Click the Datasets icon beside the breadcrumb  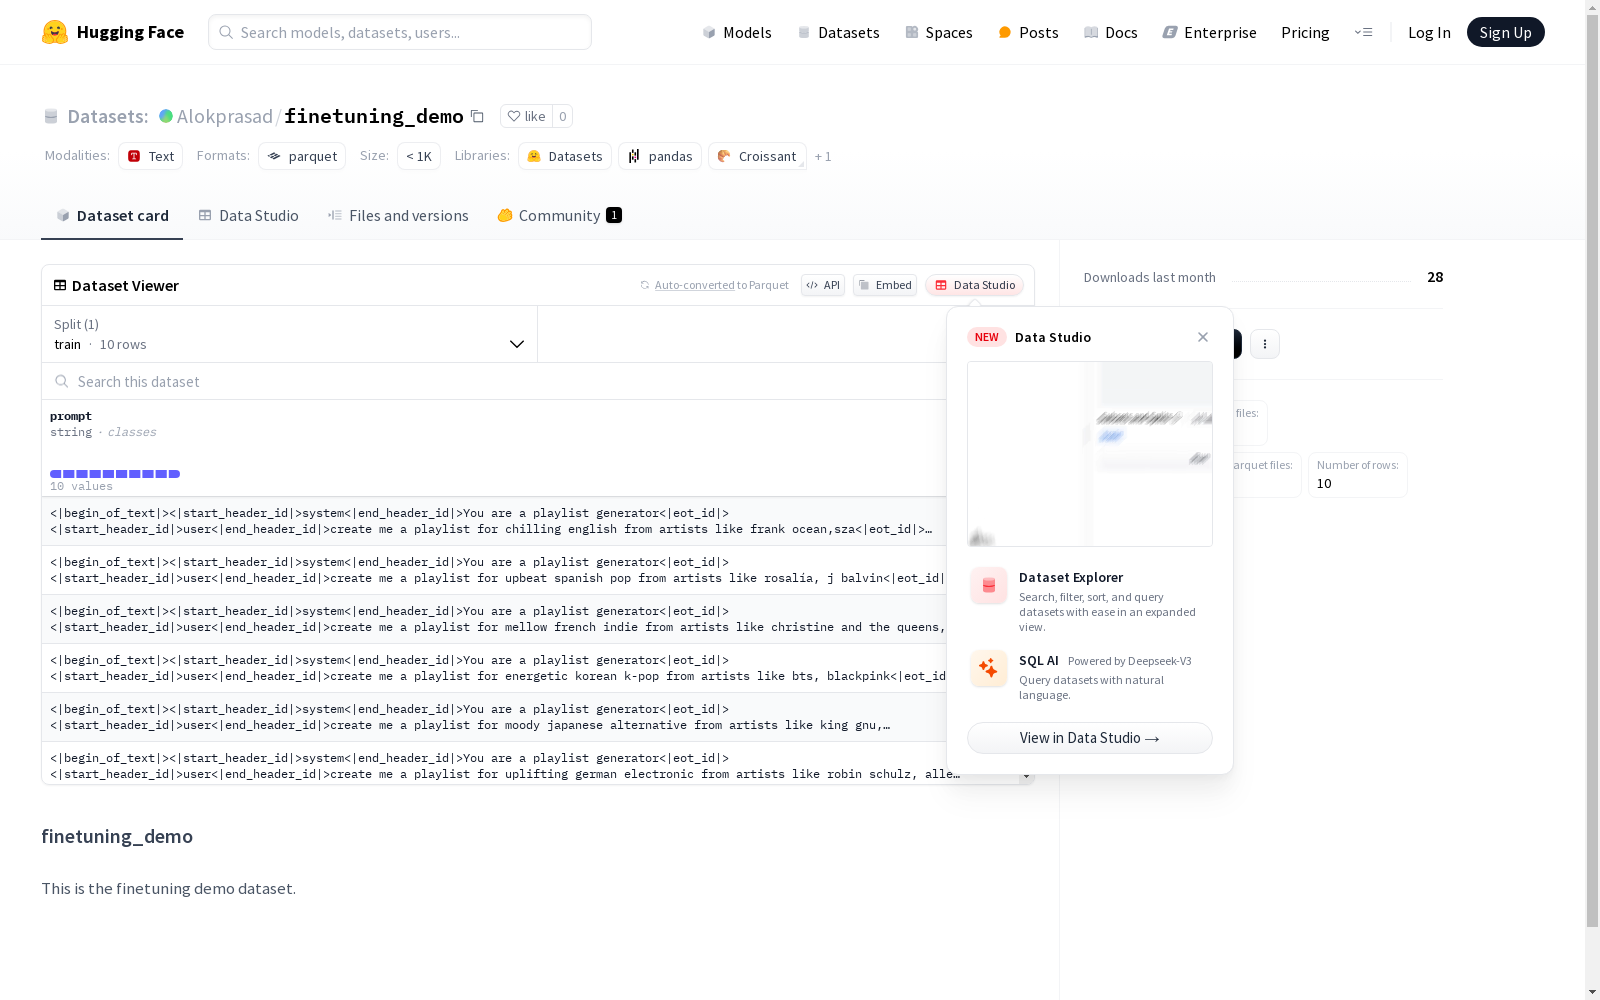(51, 117)
